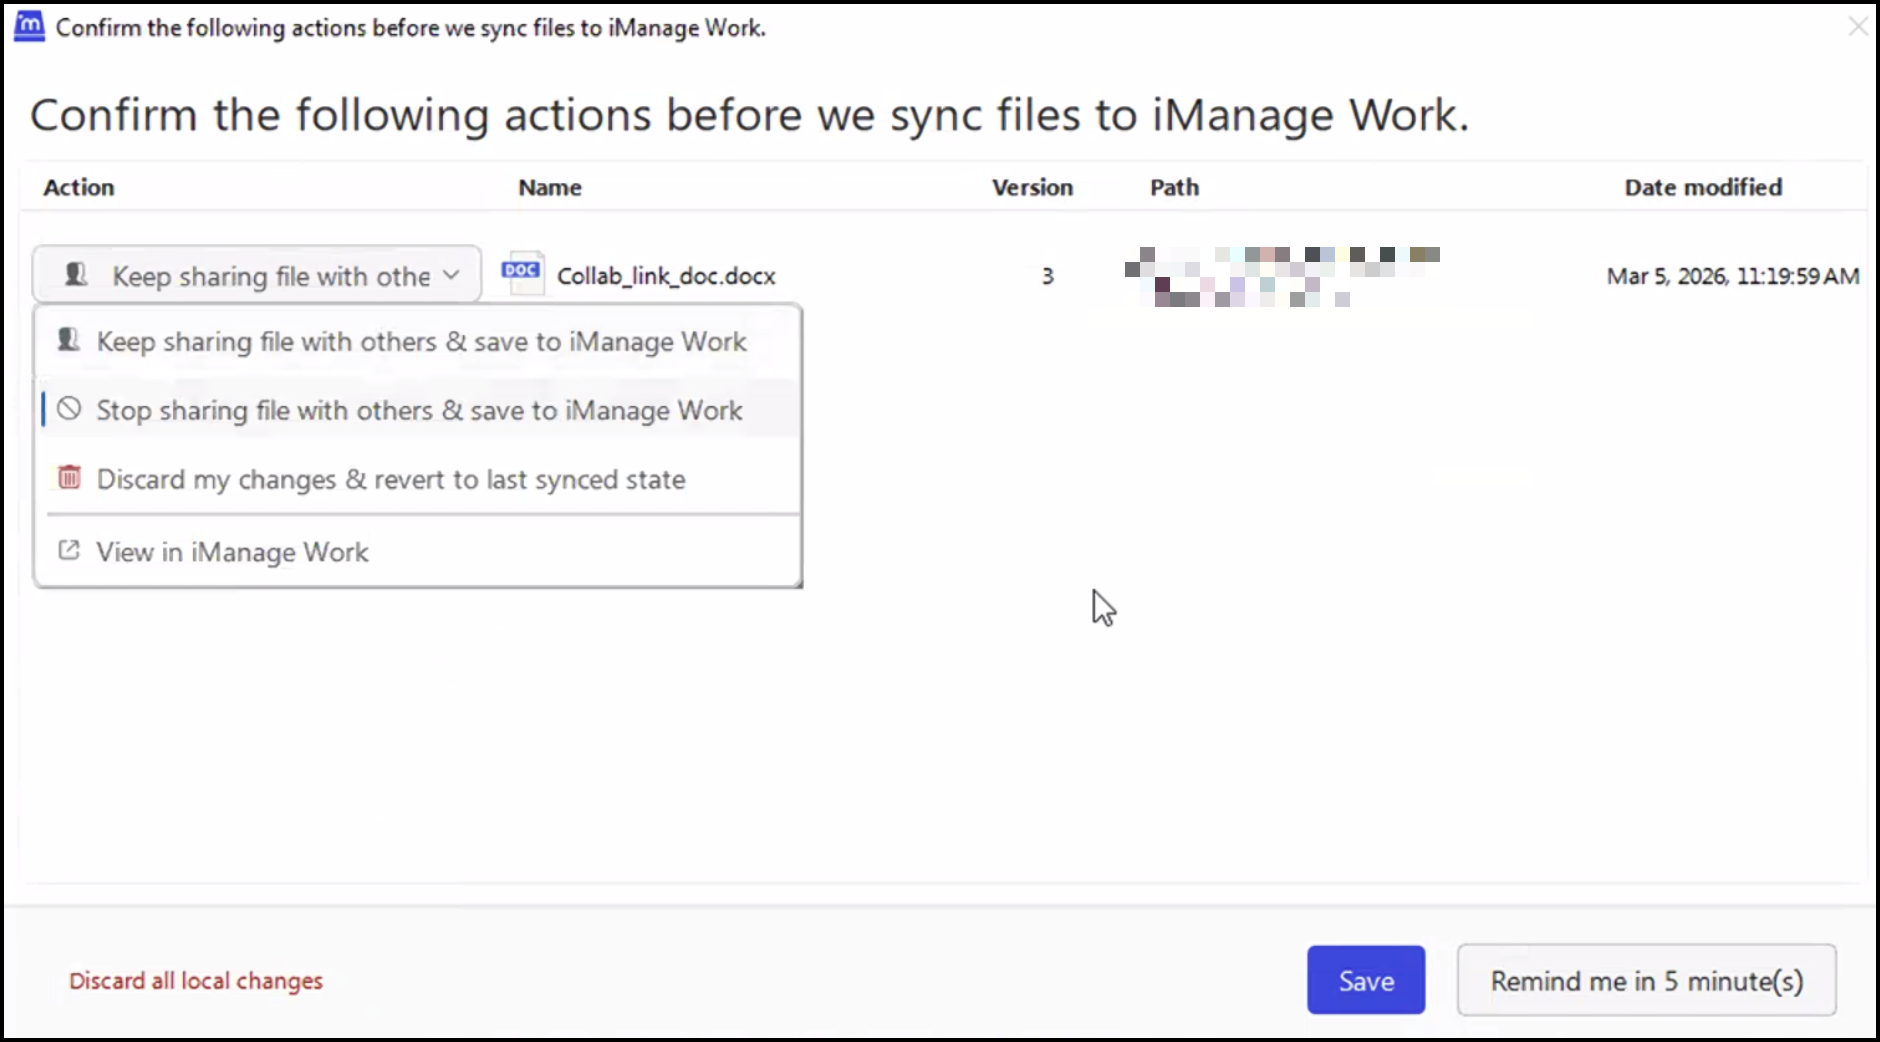Click the Name column header

(549, 187)
